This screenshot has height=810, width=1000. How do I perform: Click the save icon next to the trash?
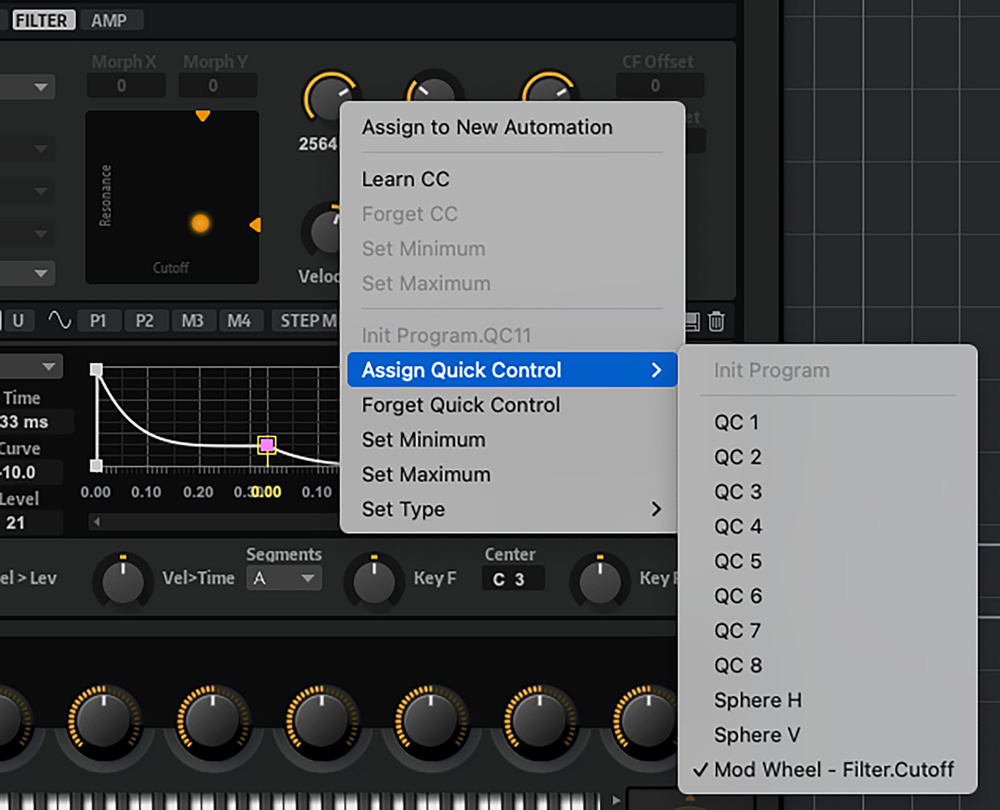click(692, 321)
